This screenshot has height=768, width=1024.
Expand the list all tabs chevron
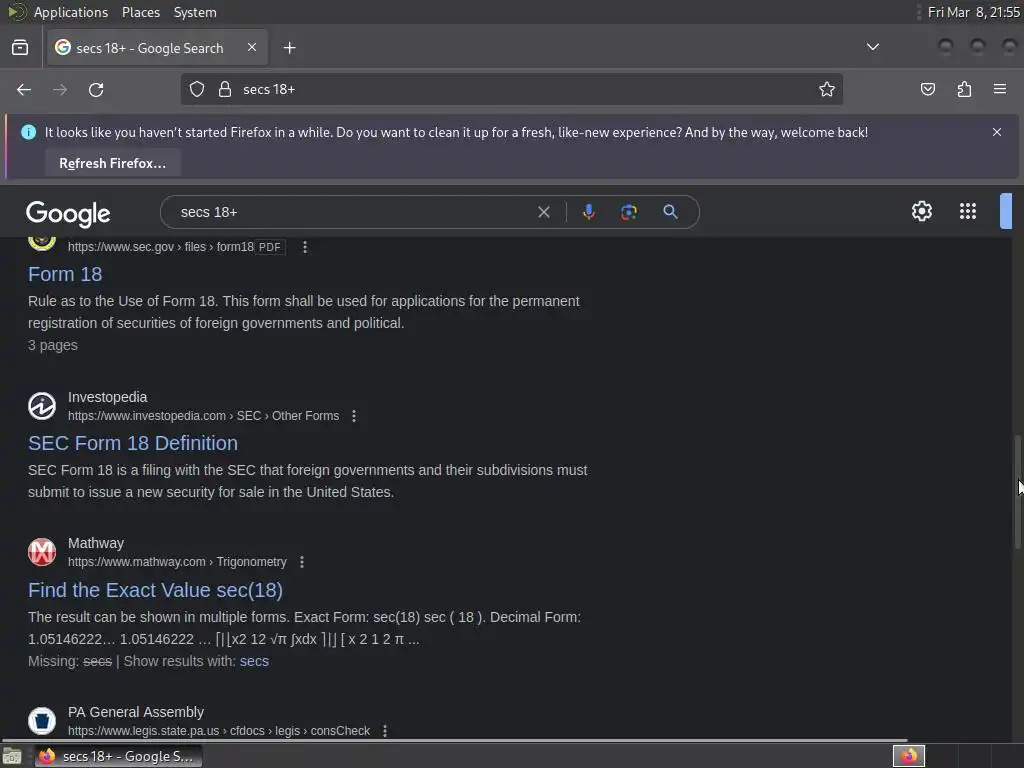click(872, 47)
